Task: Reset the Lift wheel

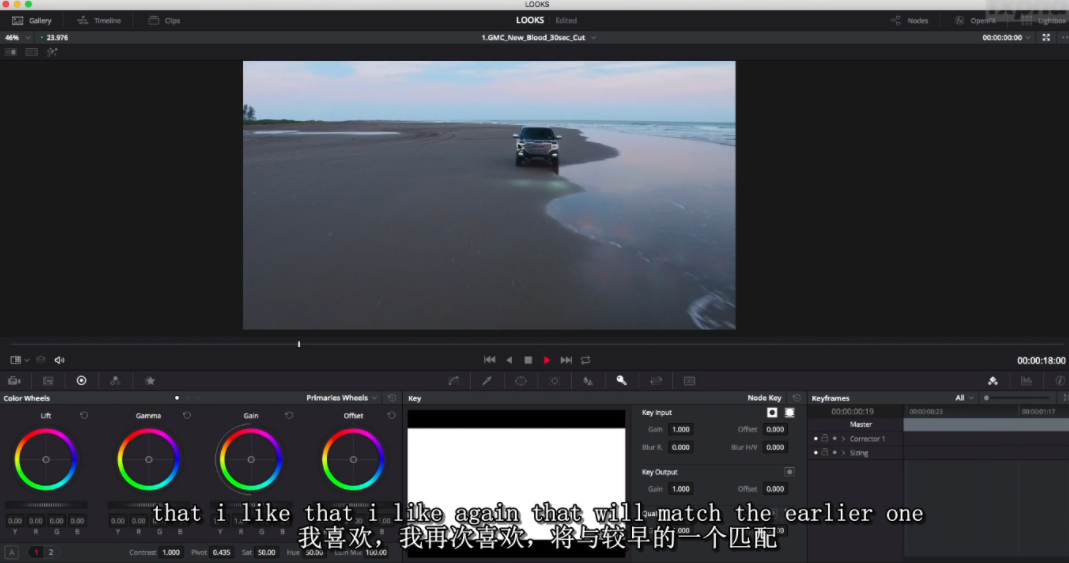Action: (84, 415)
